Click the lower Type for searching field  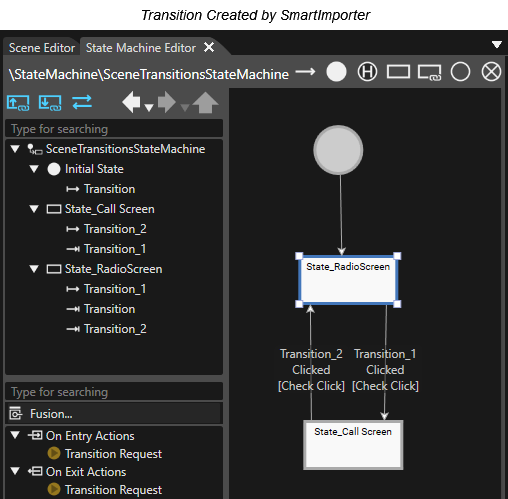click(x=114, y=392)
